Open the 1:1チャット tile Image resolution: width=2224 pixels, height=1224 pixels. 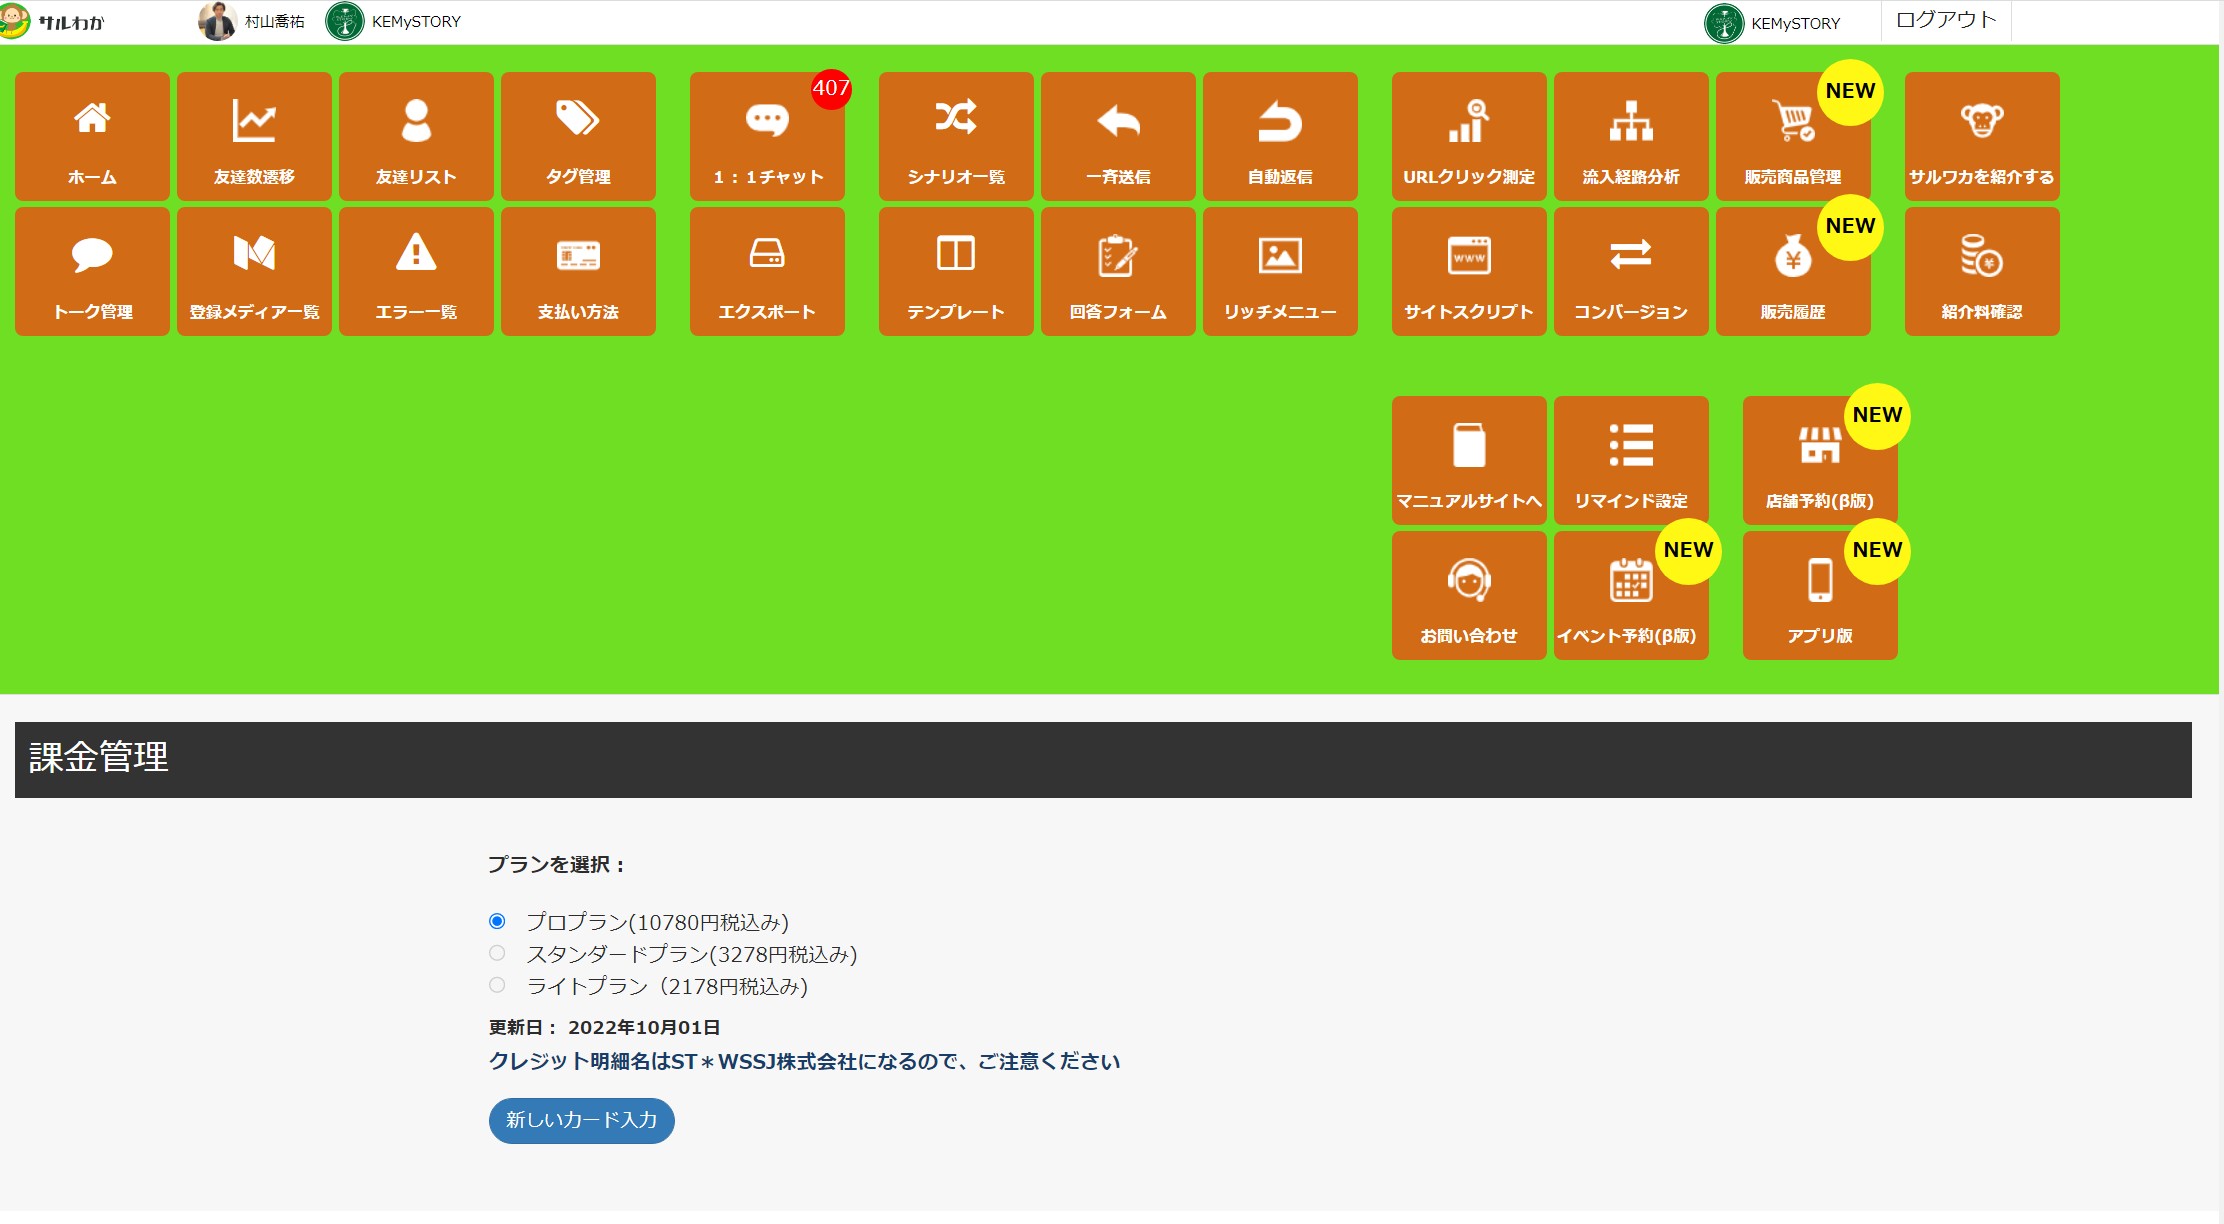tap(767, 136)
